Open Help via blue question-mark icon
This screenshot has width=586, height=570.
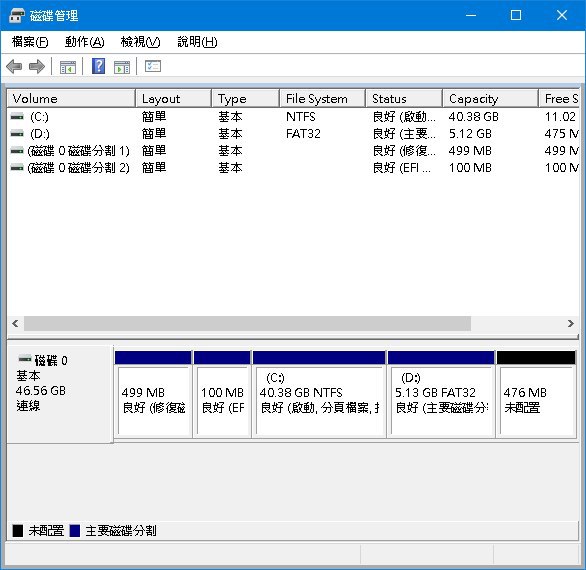click(98, 66)
